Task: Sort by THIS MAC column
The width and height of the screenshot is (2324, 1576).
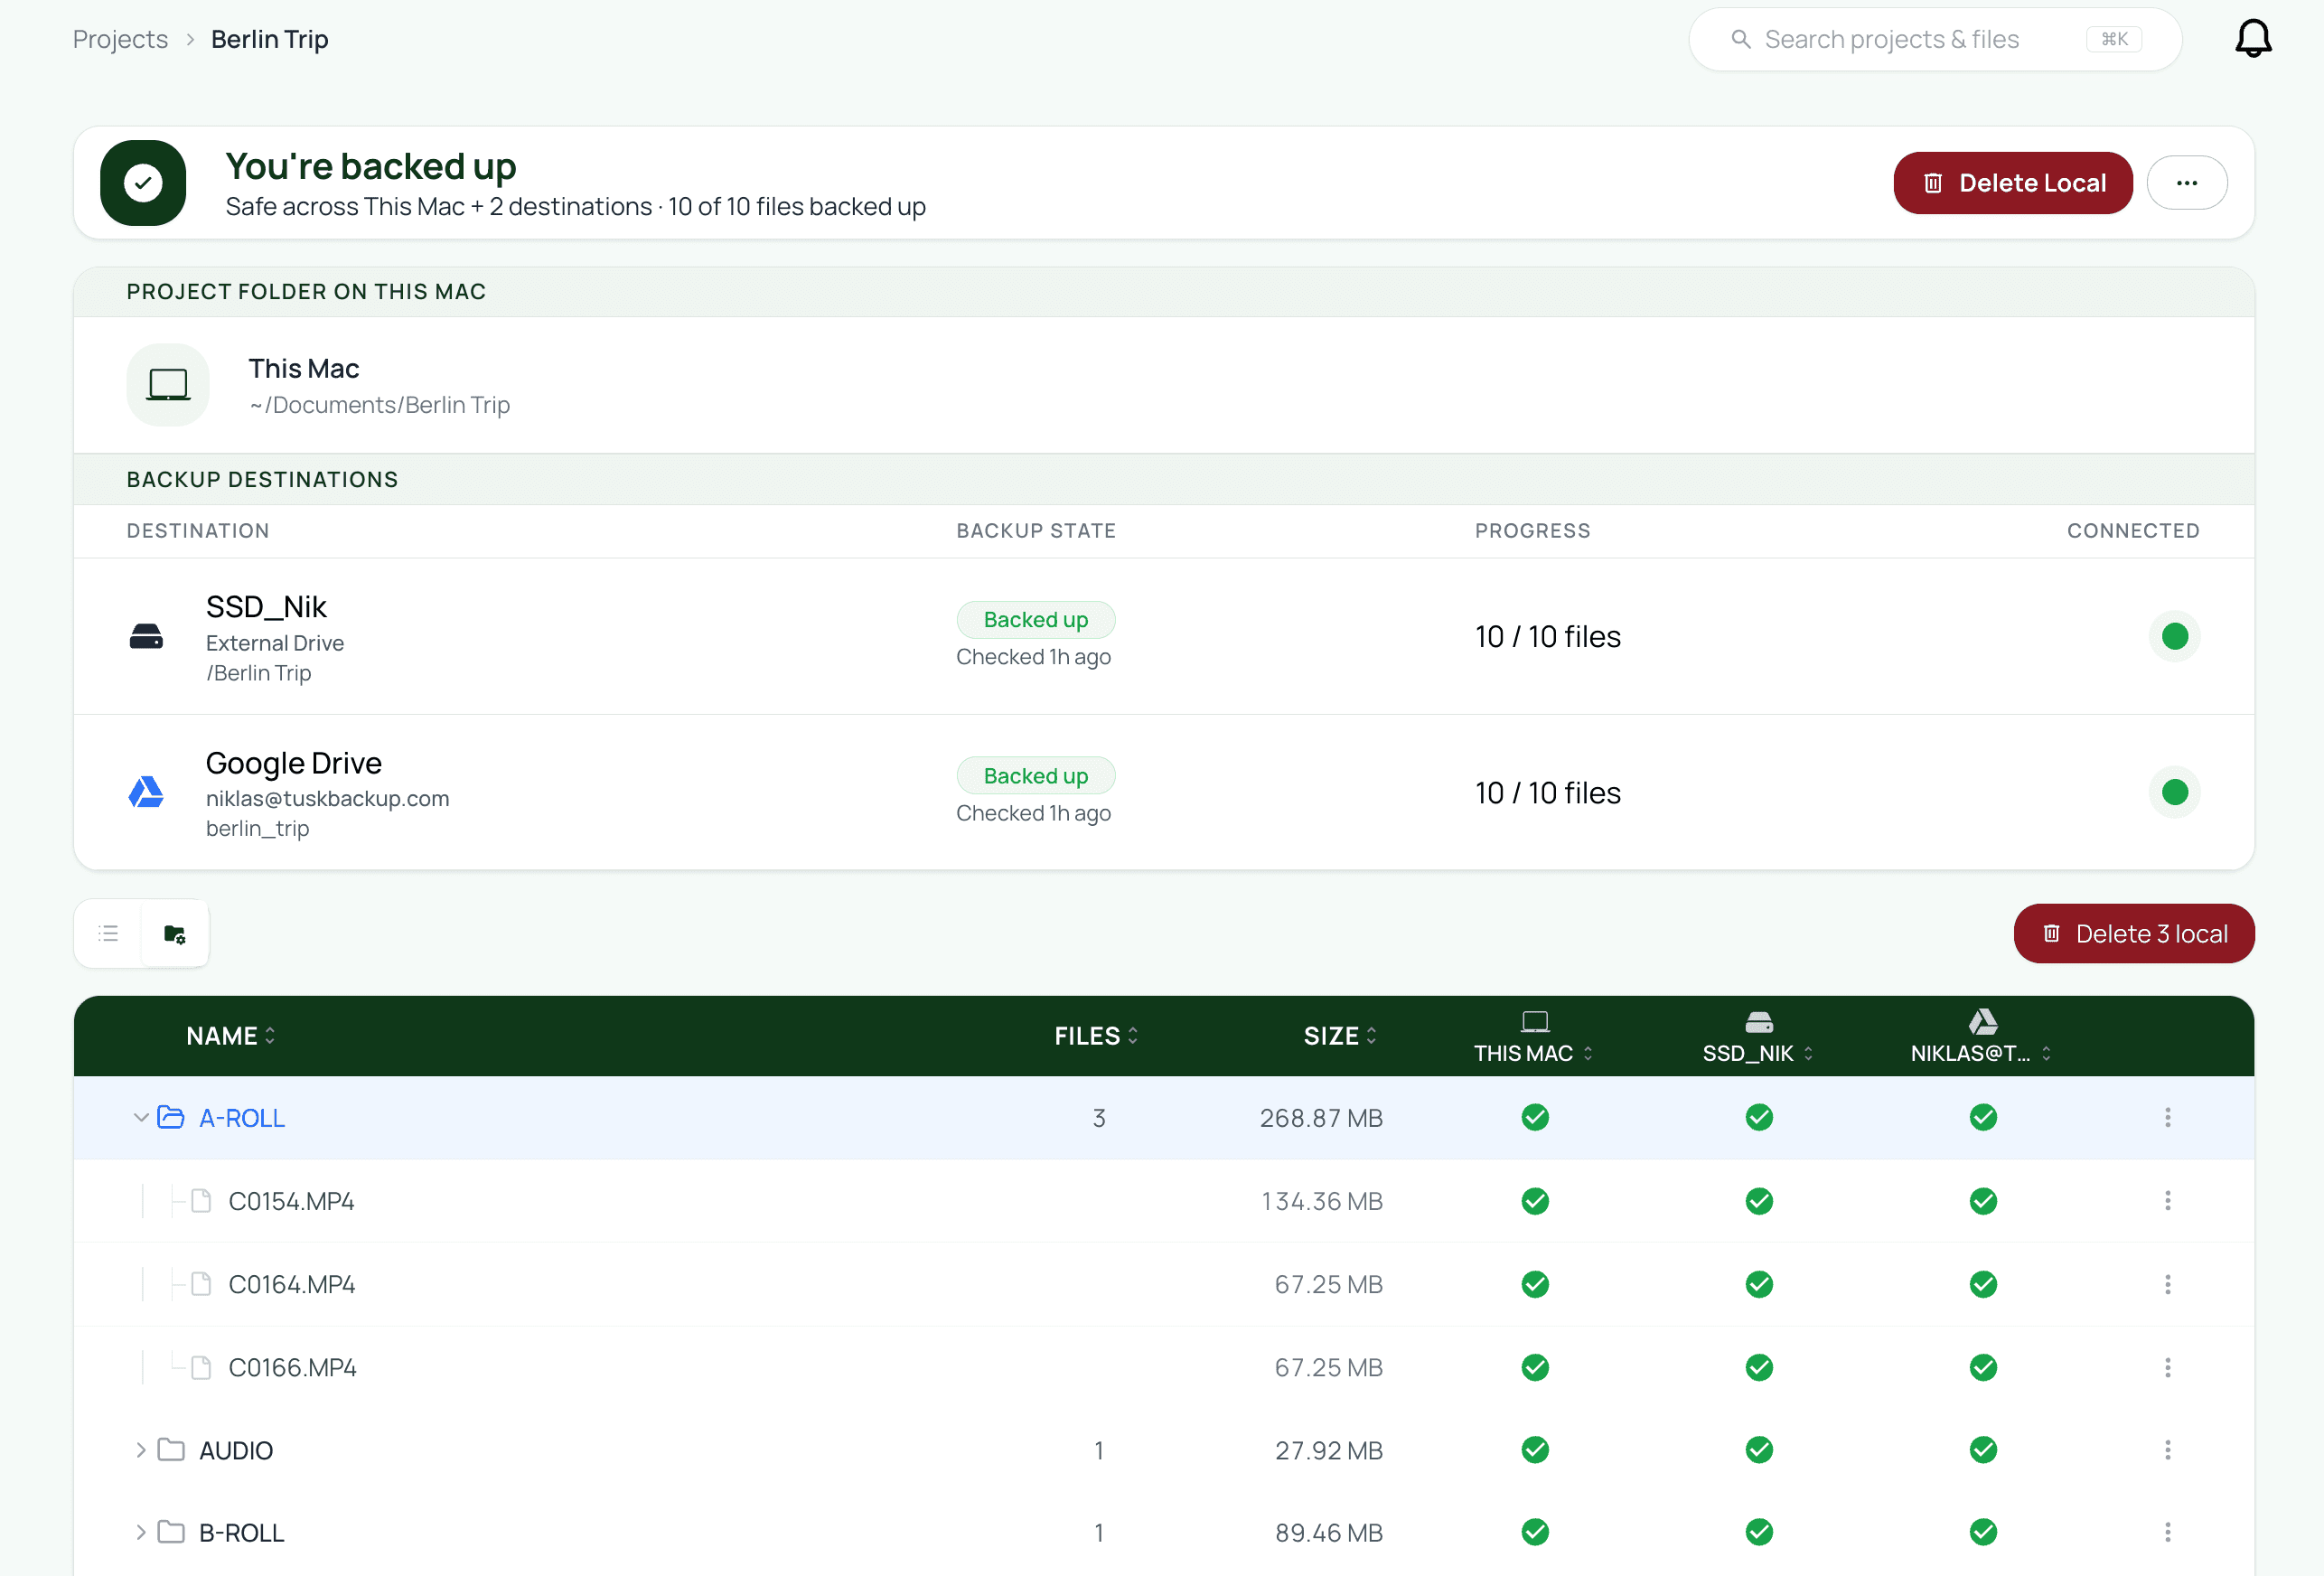Action: pyautogui.click(x=1533, y=1053)
